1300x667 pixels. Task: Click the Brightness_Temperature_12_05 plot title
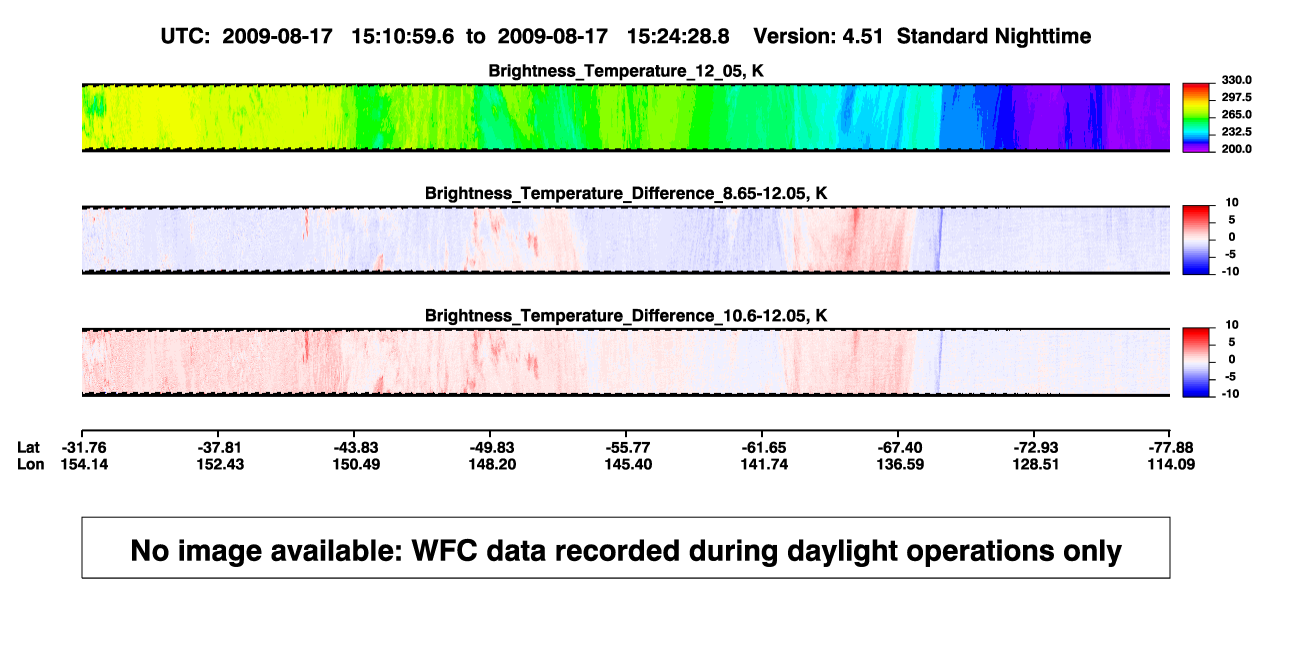[625, 71]
